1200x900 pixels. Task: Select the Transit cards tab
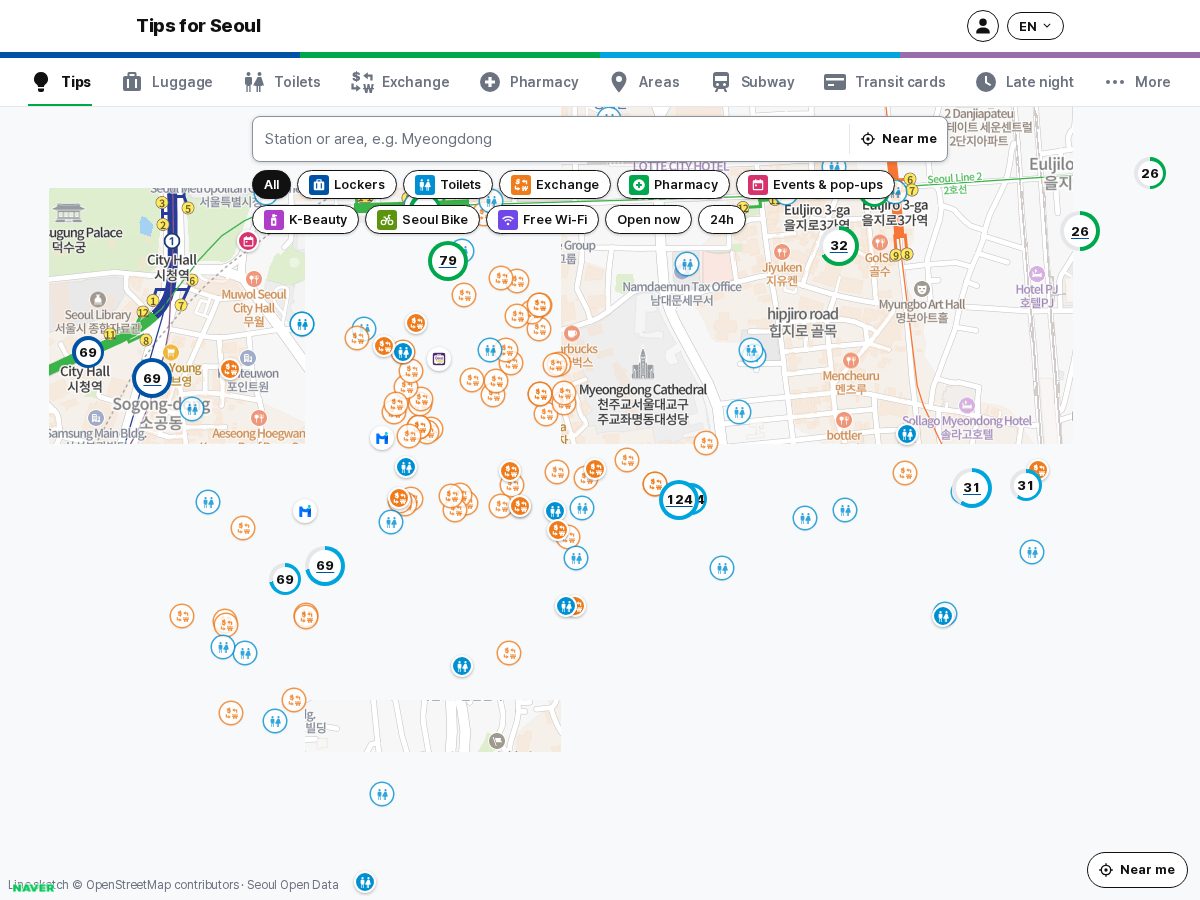pos(885,82)
